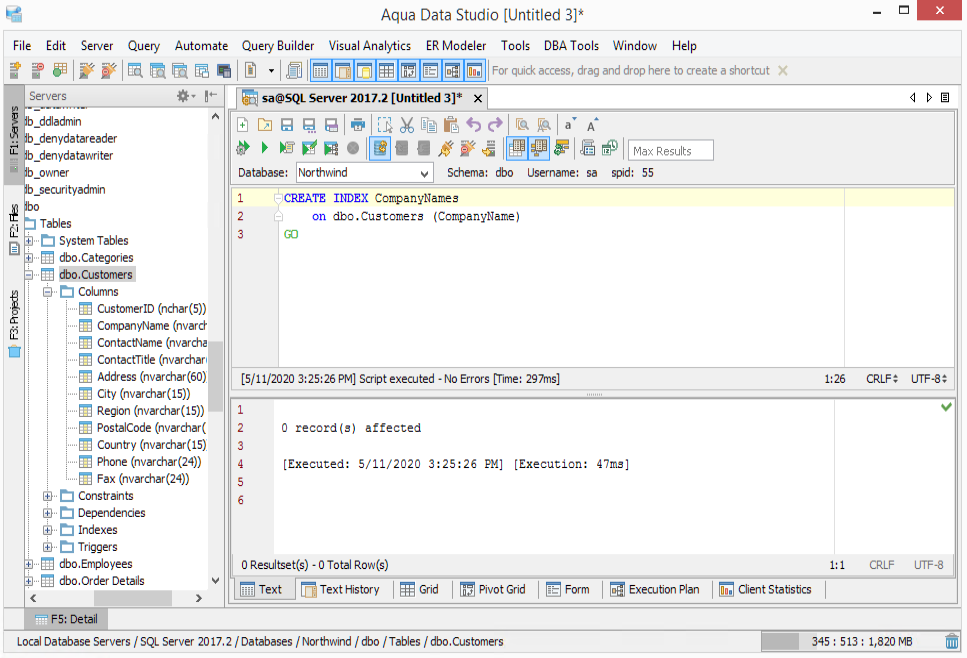Click the Save floppy disk icon
Screen dimensions: 967x658
(x=287, y=125)
